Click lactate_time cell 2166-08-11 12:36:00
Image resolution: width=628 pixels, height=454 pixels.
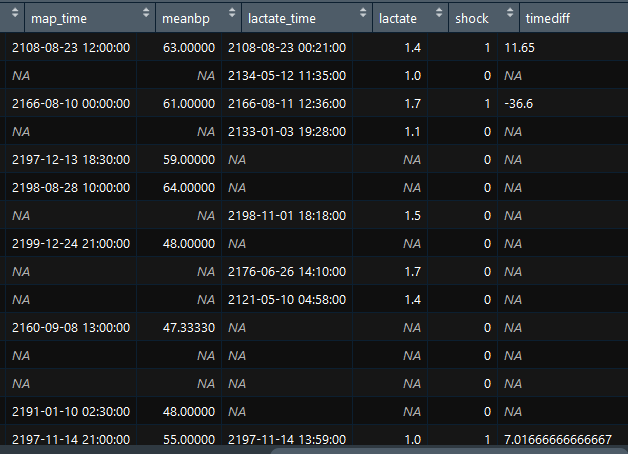[287, 104]
